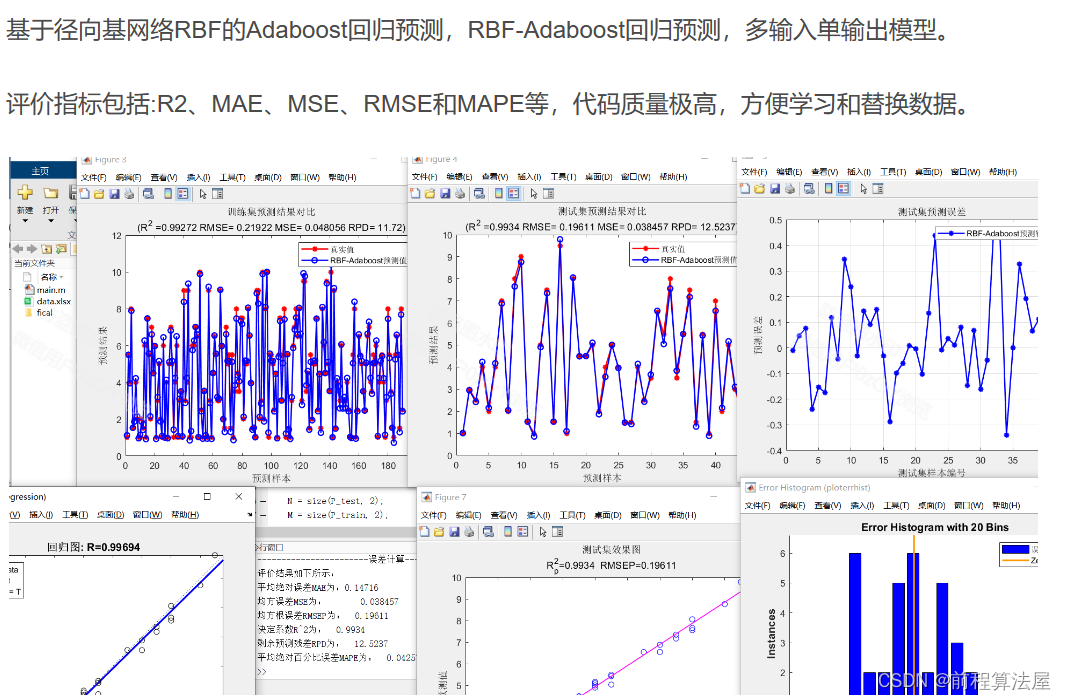Viewport: 1066px width, 700px height.
Task: Click the back navigation arrow above Current Folder
Action: coord(18,248)
